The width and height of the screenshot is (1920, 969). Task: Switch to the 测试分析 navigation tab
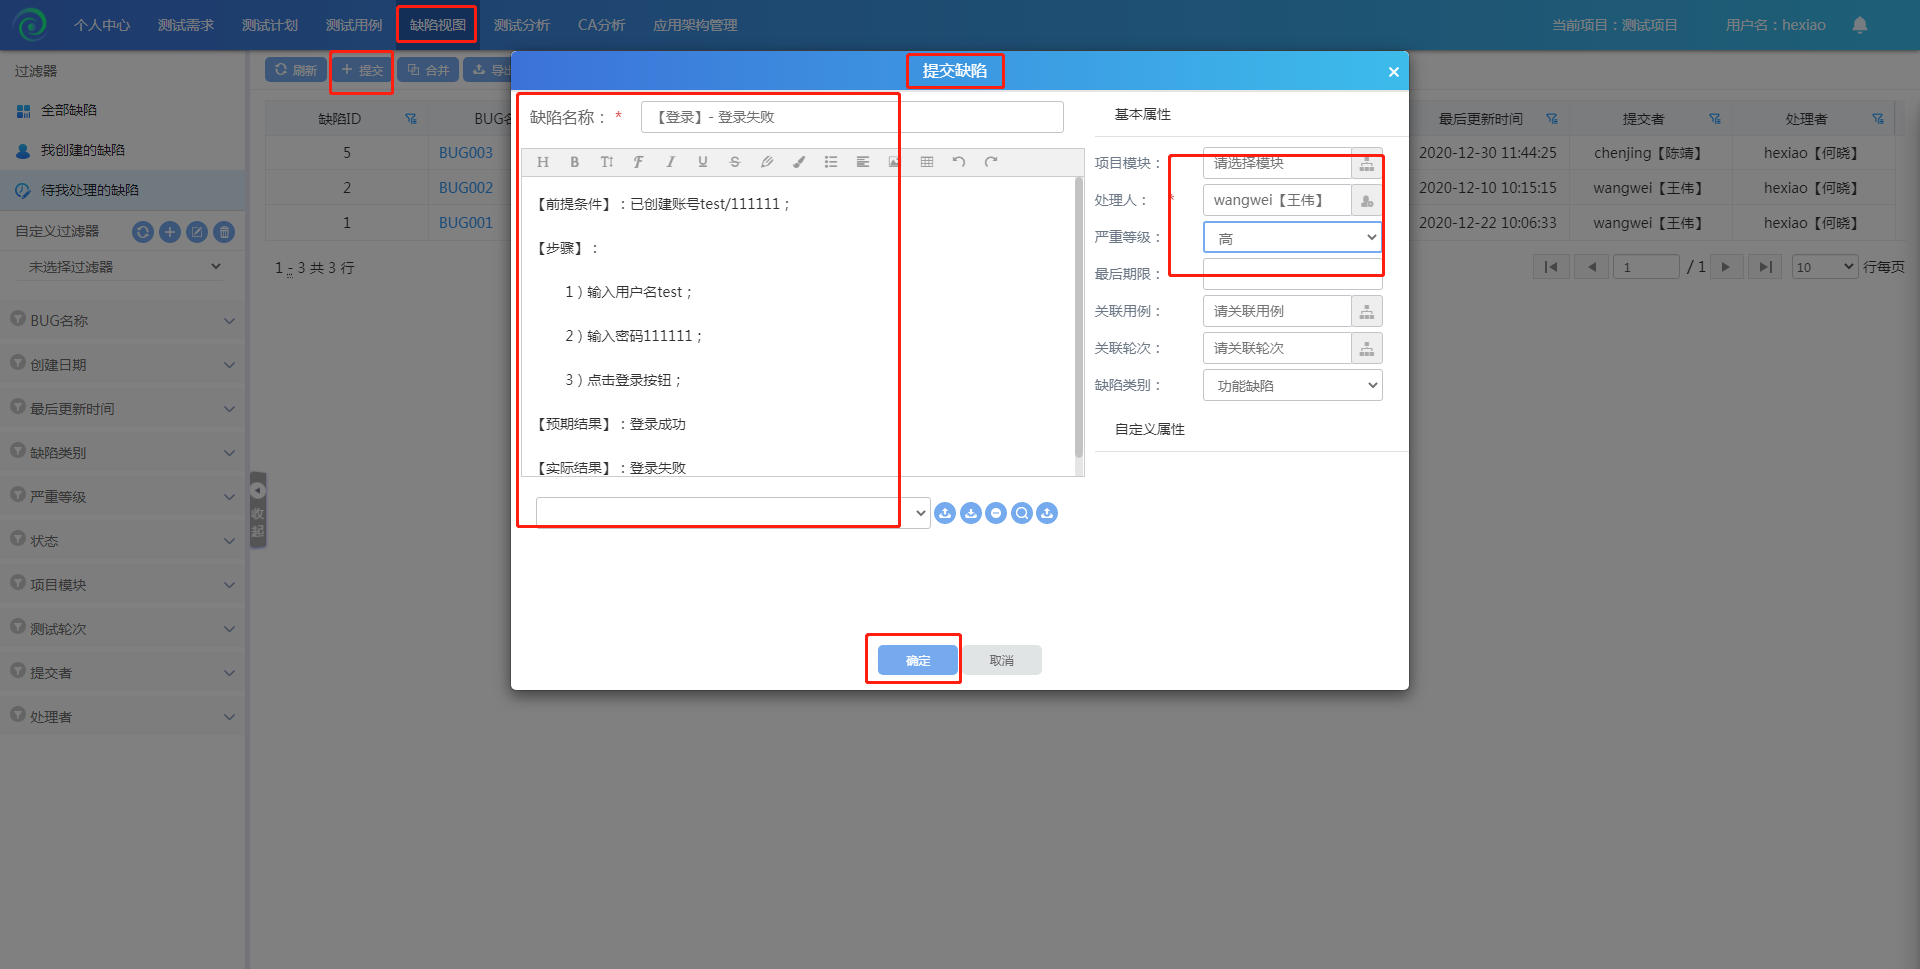click(521, 25)
